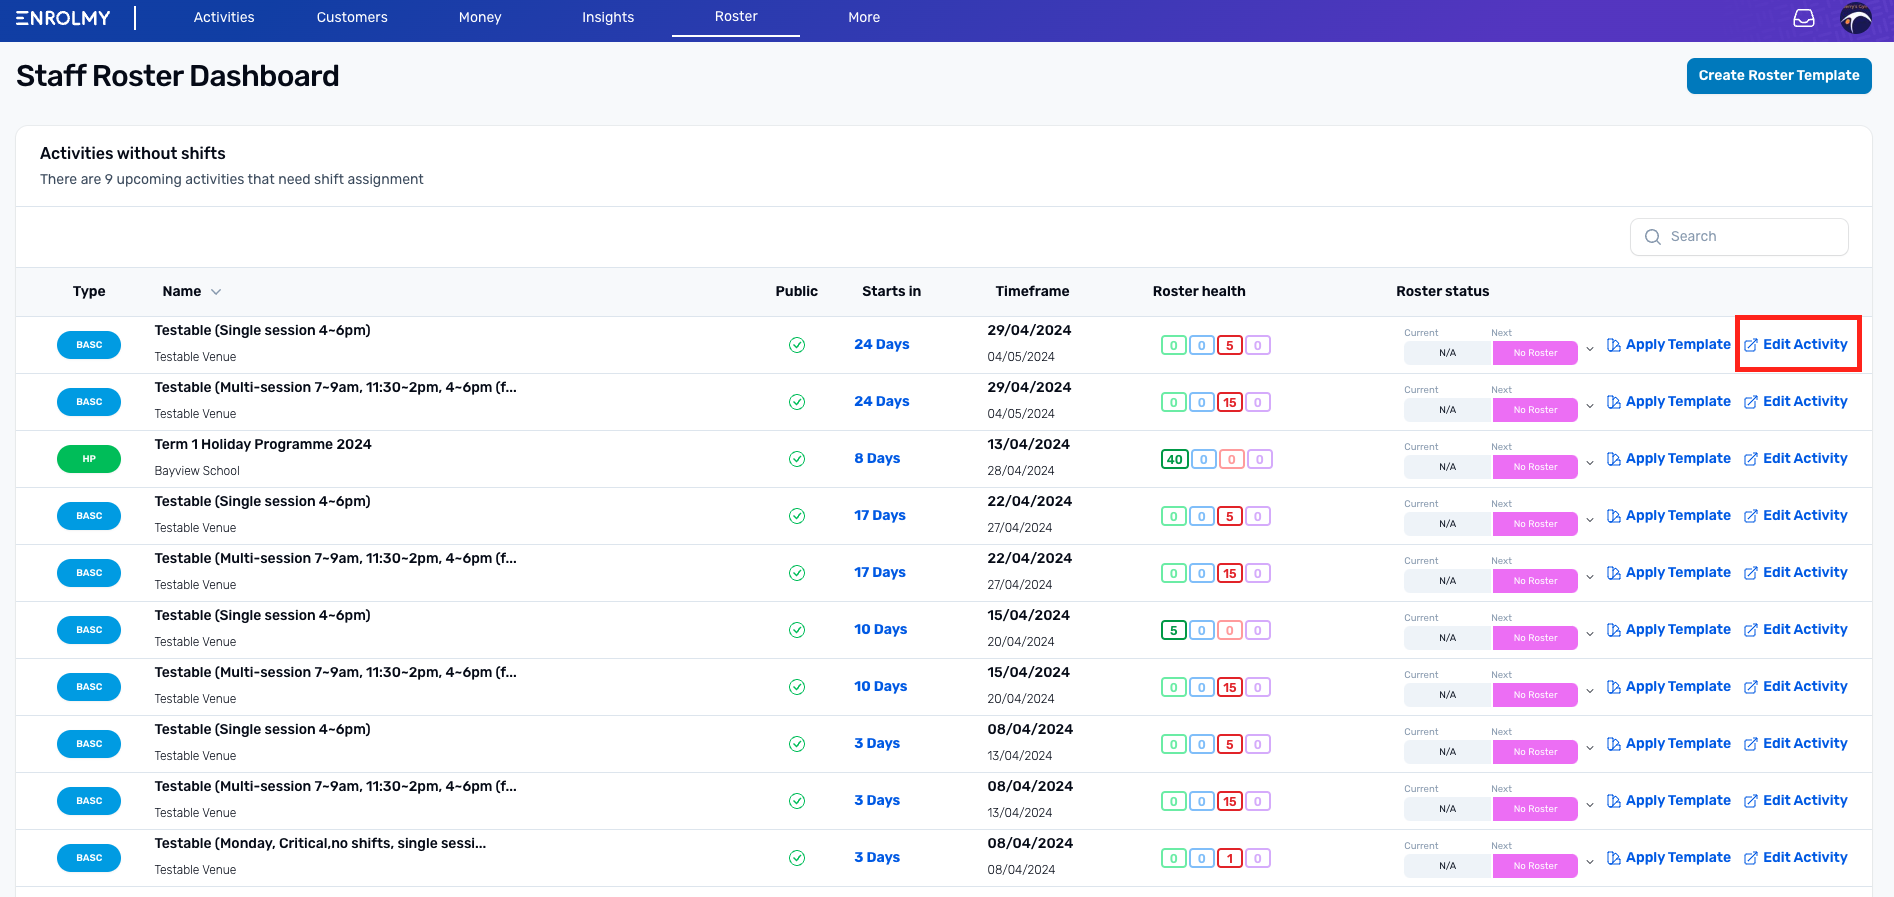The width and height of the screenshot is (1894, 897).
Task: Click the HP badge for Term 1 Holiday Programme
Action: 89,459
